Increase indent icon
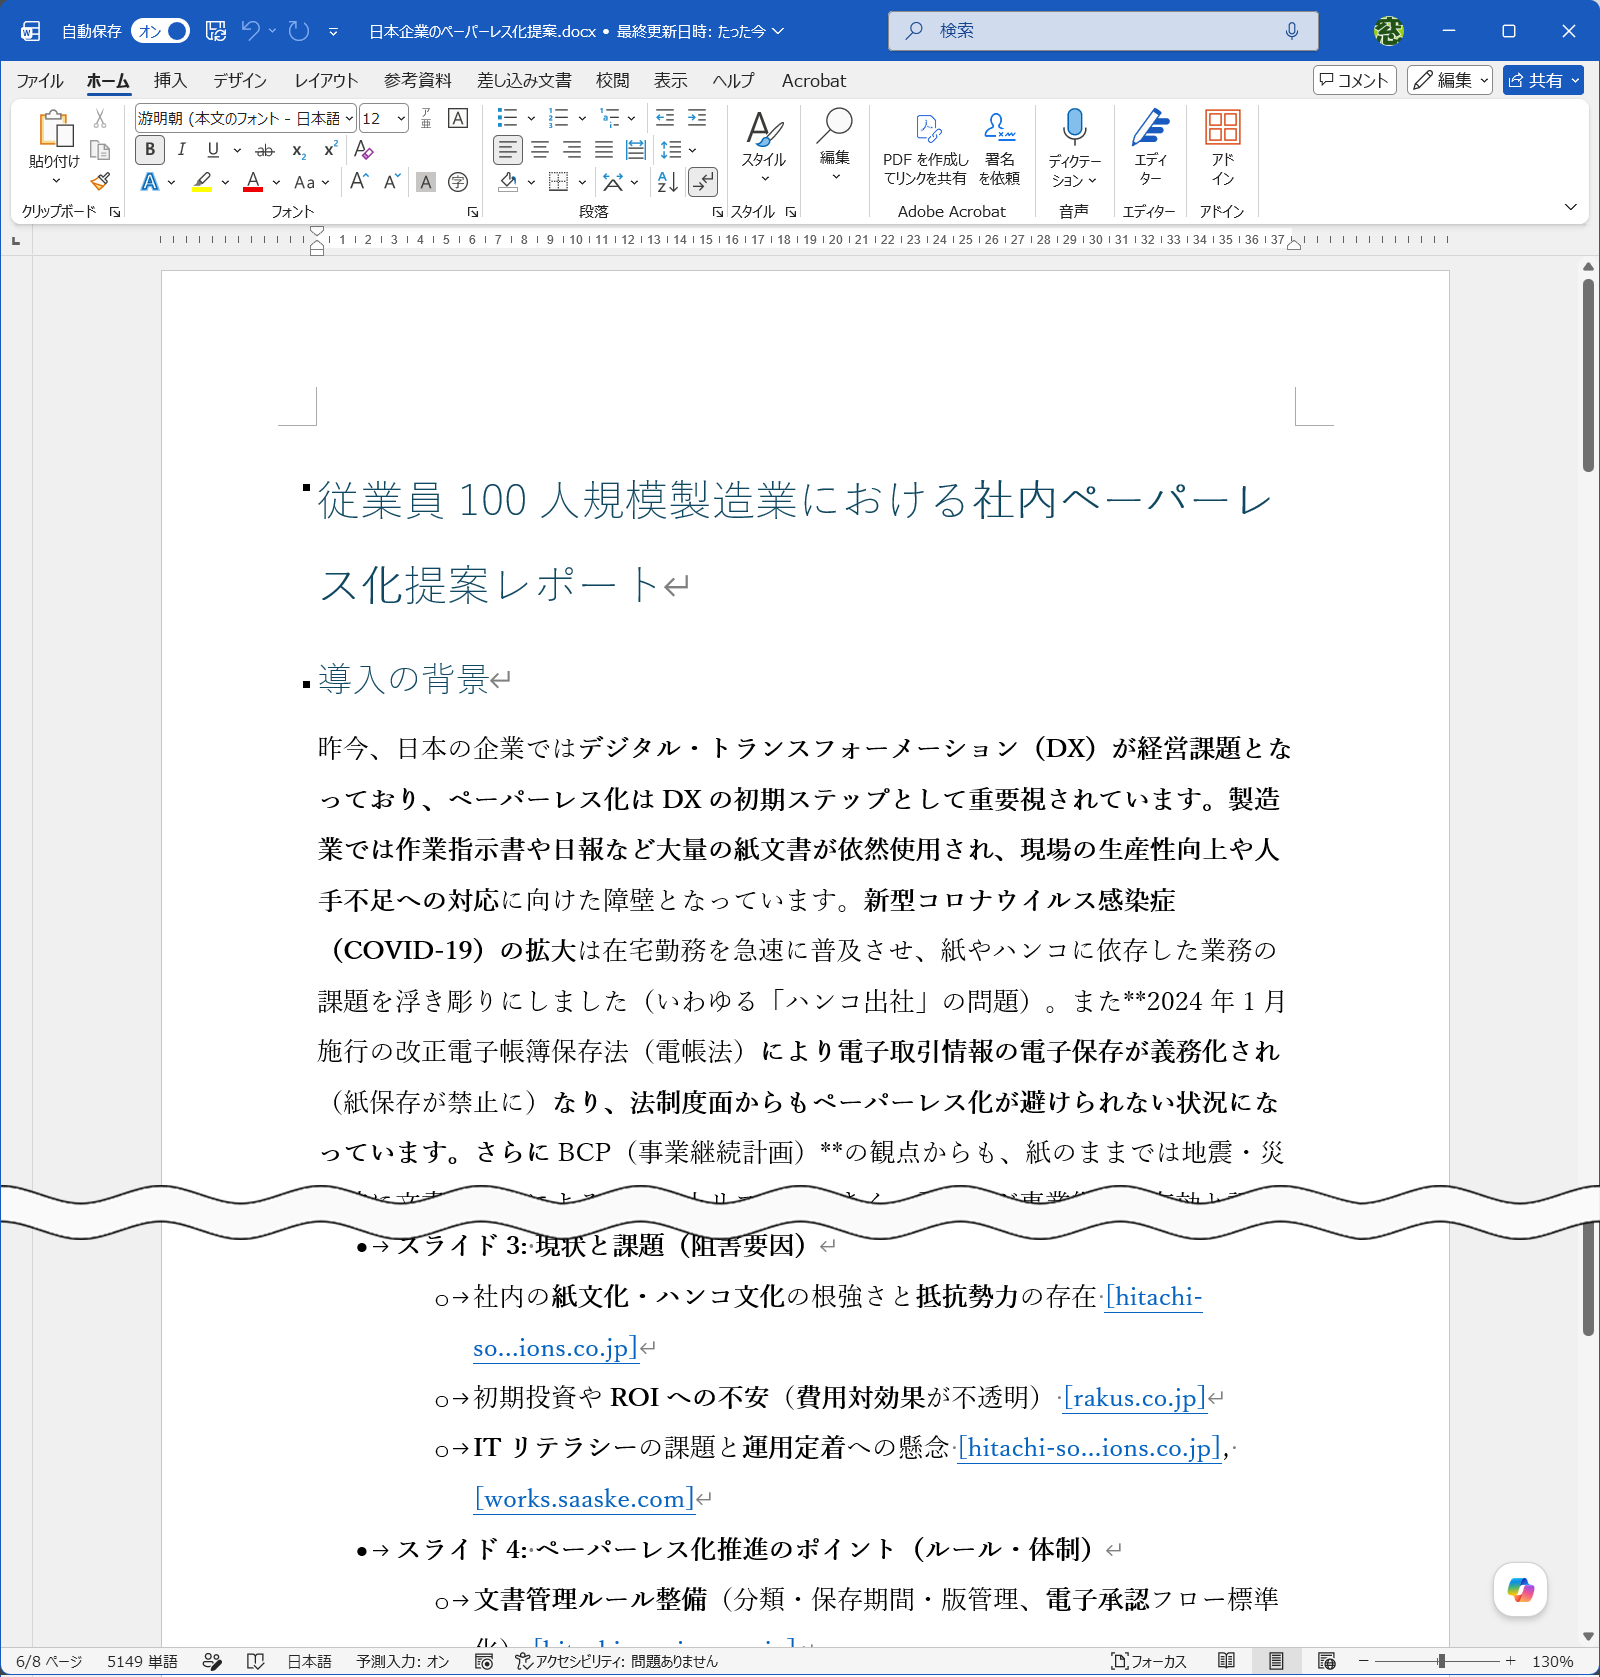The image size is (1600, 1677). tap(697, 118)
